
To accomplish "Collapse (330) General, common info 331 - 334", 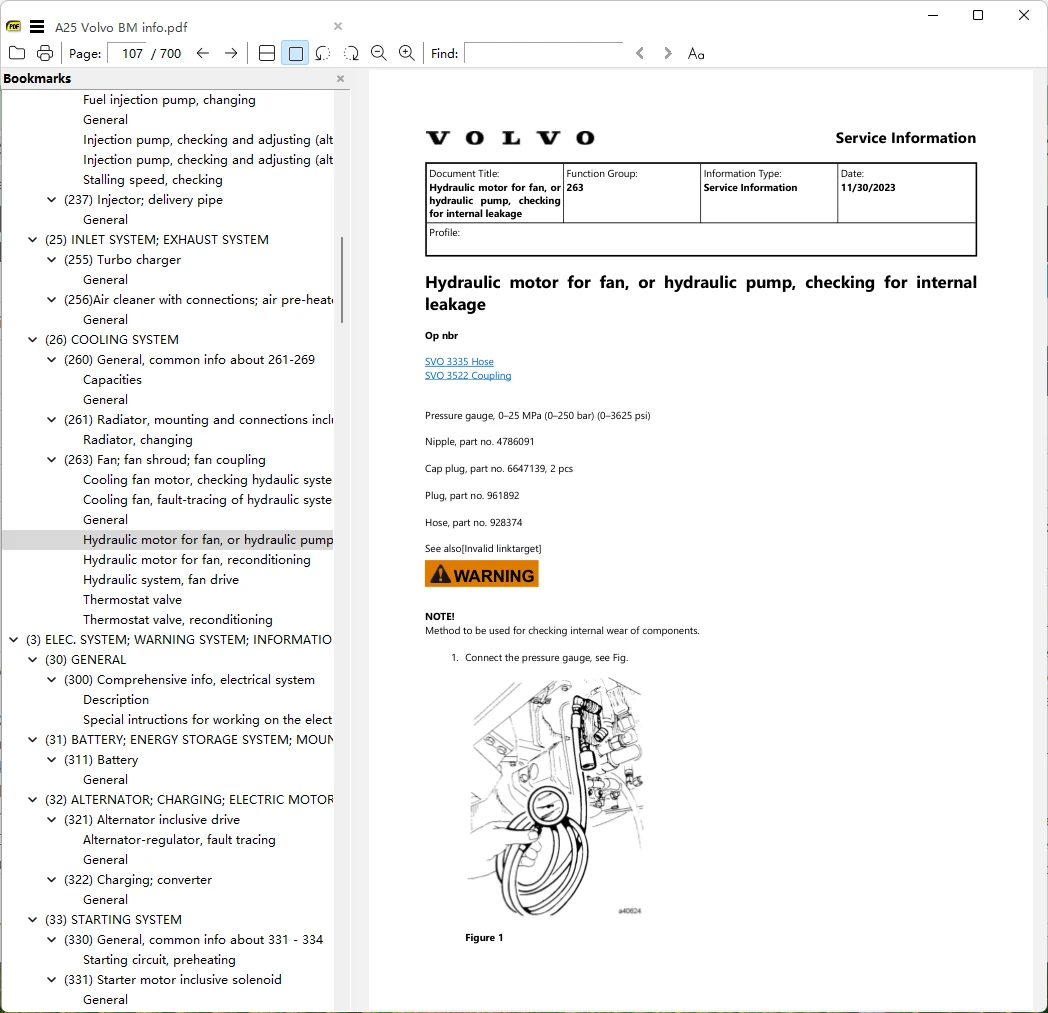I will click(x=51, y=940).
